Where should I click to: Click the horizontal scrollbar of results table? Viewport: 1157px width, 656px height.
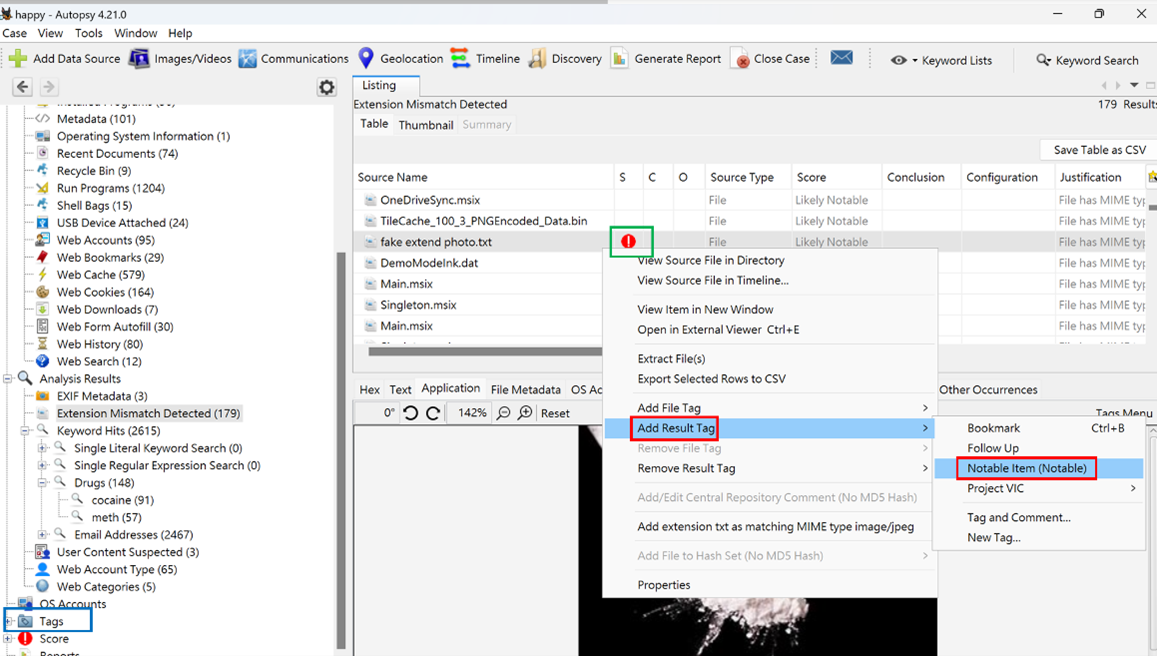(485, 351)
